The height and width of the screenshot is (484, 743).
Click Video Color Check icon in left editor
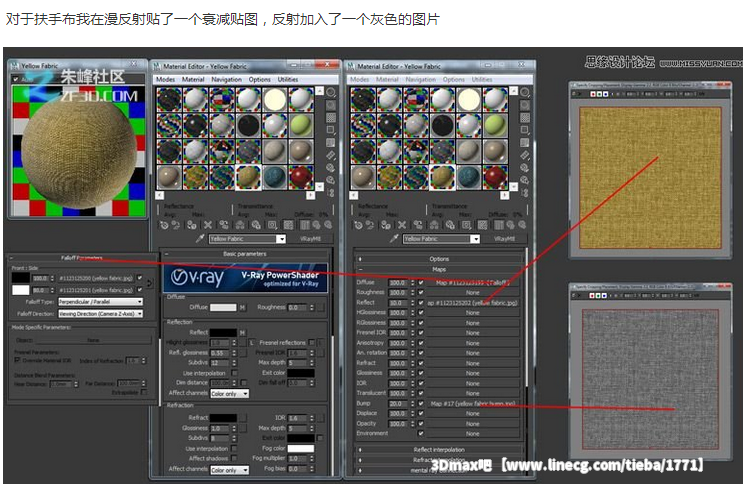pos(331,143)
